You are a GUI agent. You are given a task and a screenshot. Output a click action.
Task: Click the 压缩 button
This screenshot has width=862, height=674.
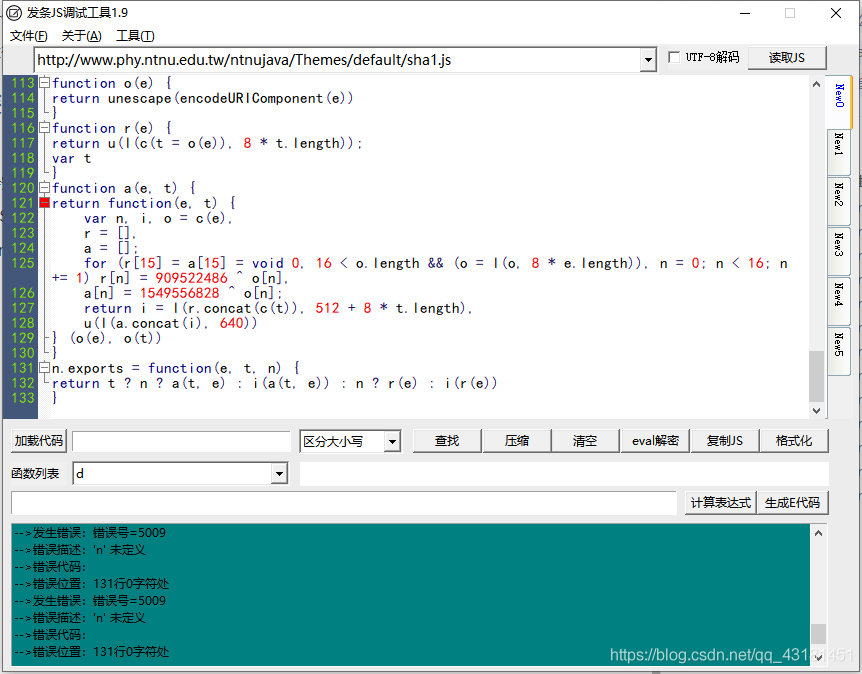[517, 441]
